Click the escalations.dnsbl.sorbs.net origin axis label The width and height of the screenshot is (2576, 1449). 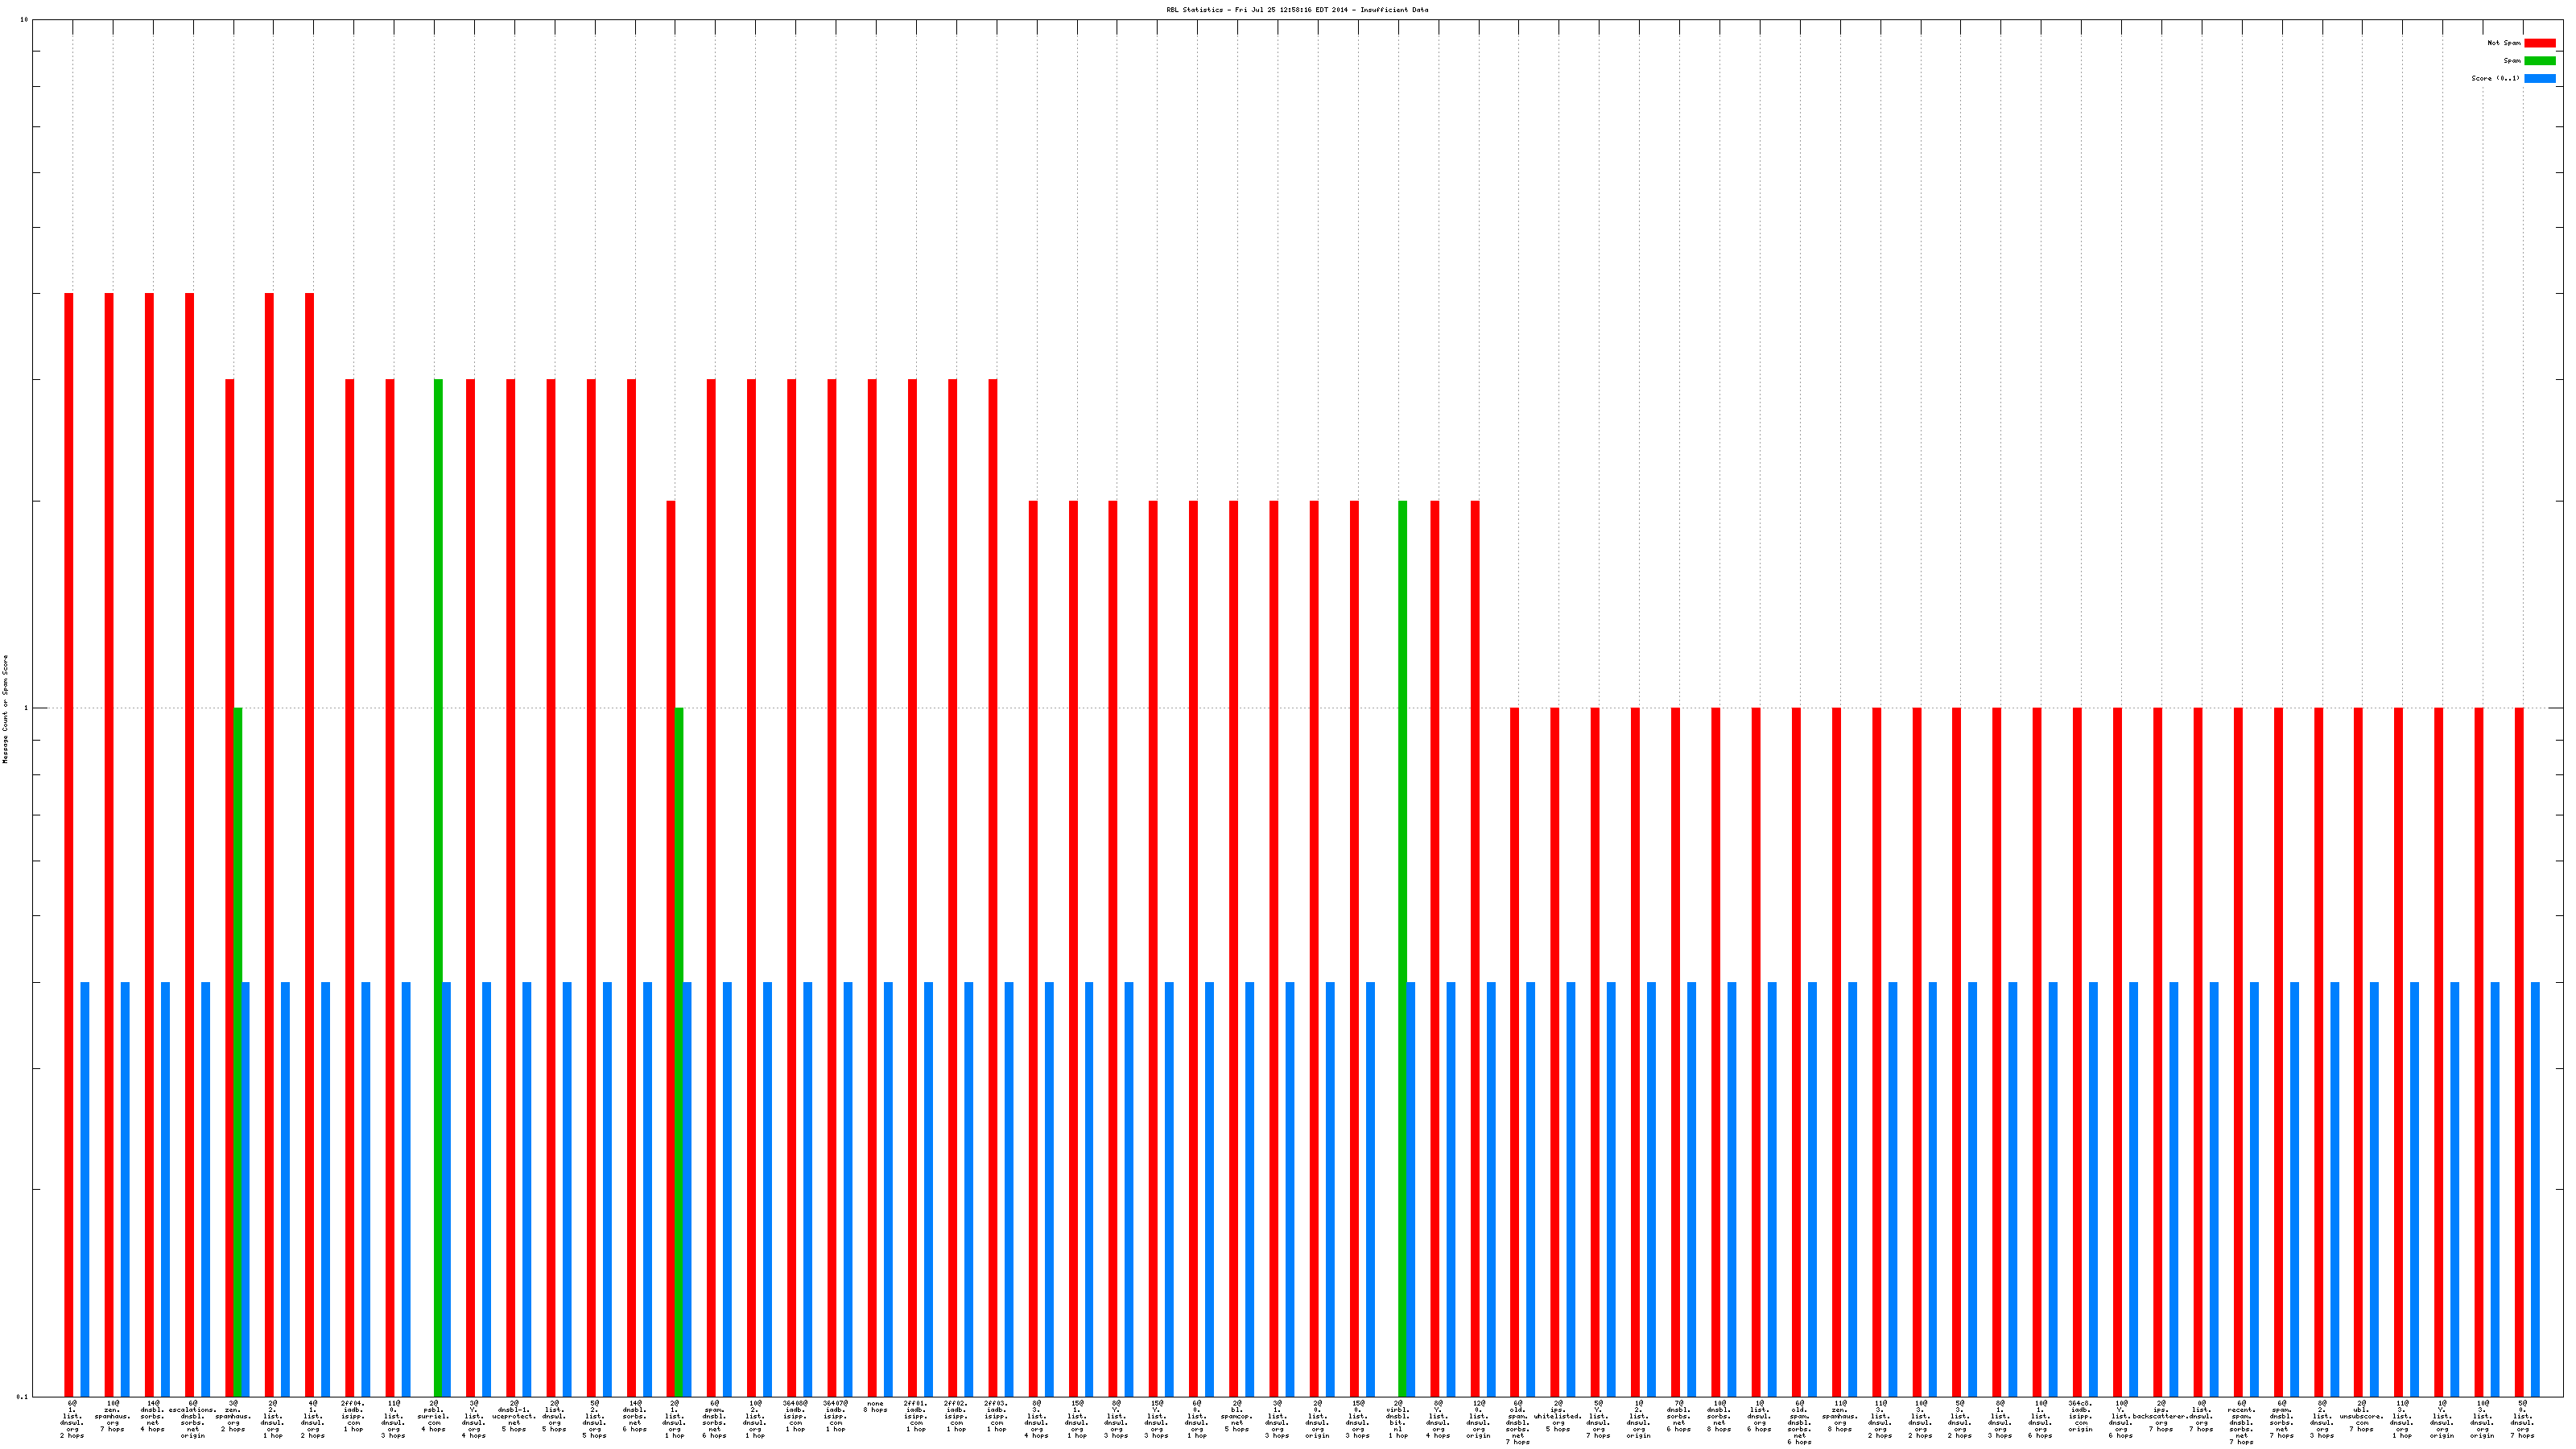pos(193,1419)
